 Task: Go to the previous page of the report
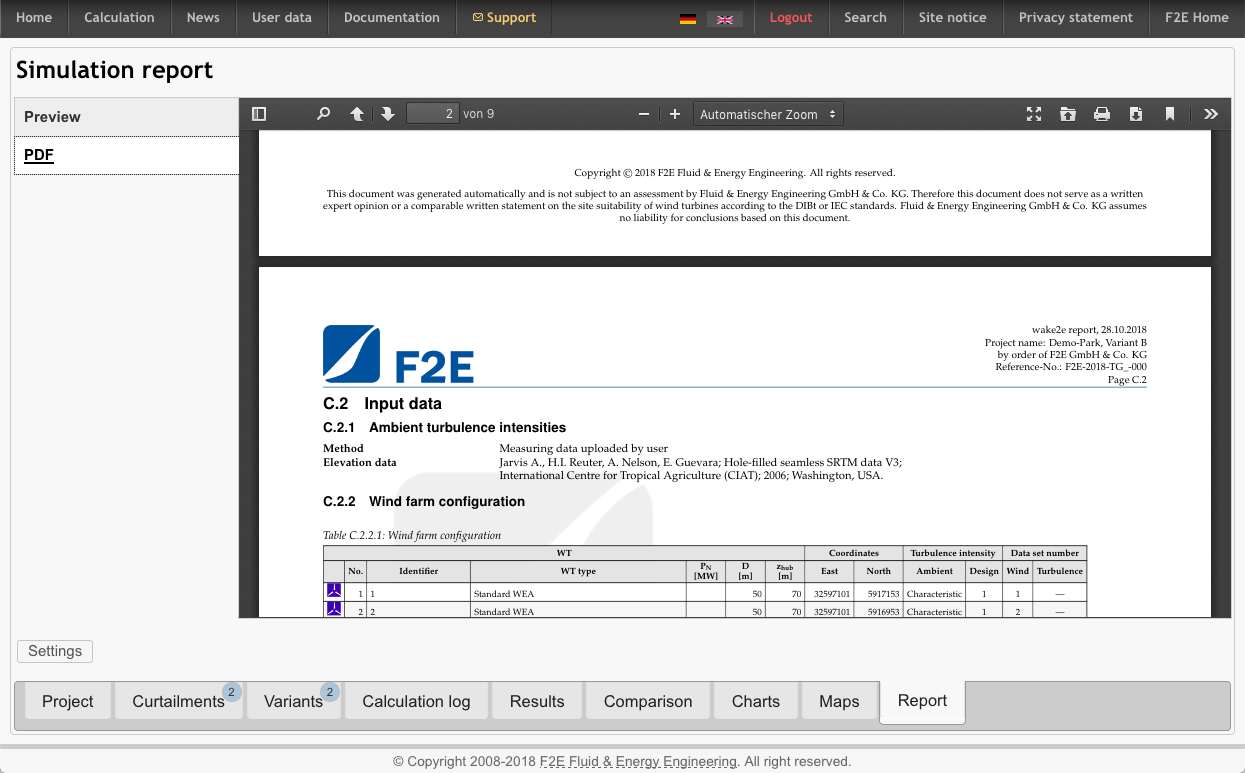point(356,113)
